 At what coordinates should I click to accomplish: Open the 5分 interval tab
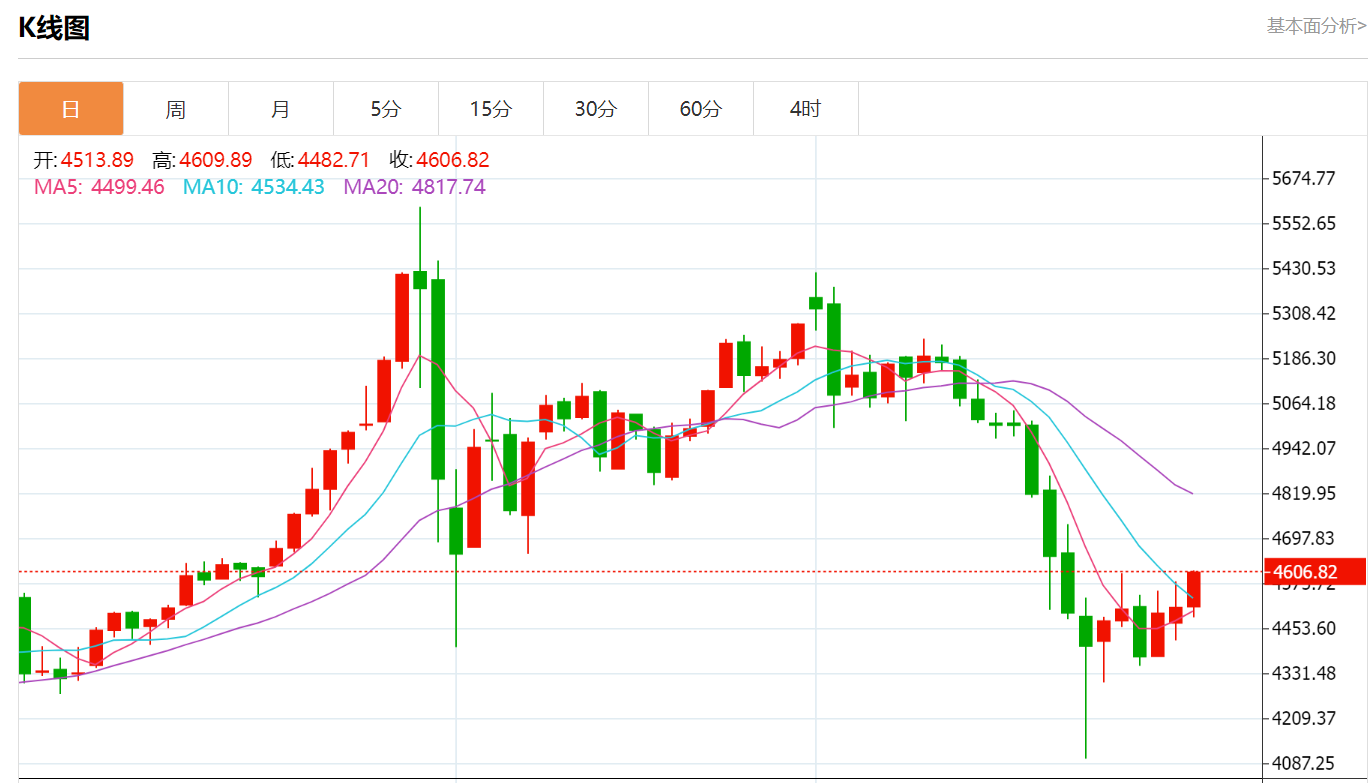click(386, 109)
